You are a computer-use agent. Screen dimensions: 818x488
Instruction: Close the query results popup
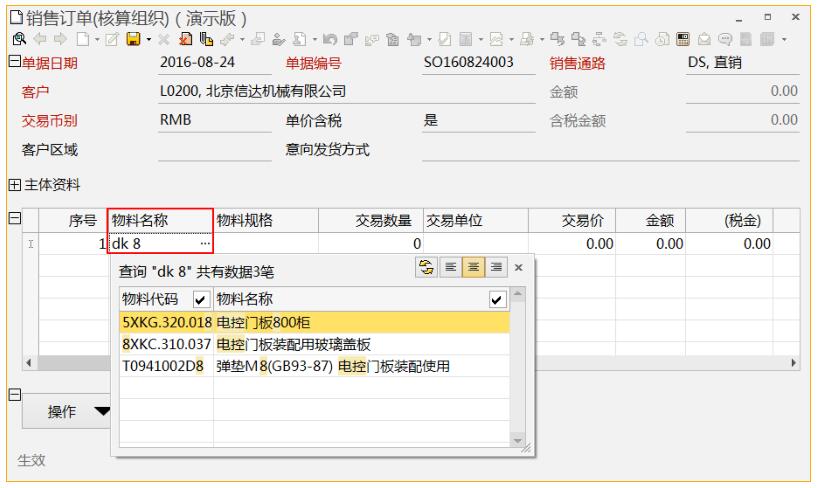[x=518, y=269]
